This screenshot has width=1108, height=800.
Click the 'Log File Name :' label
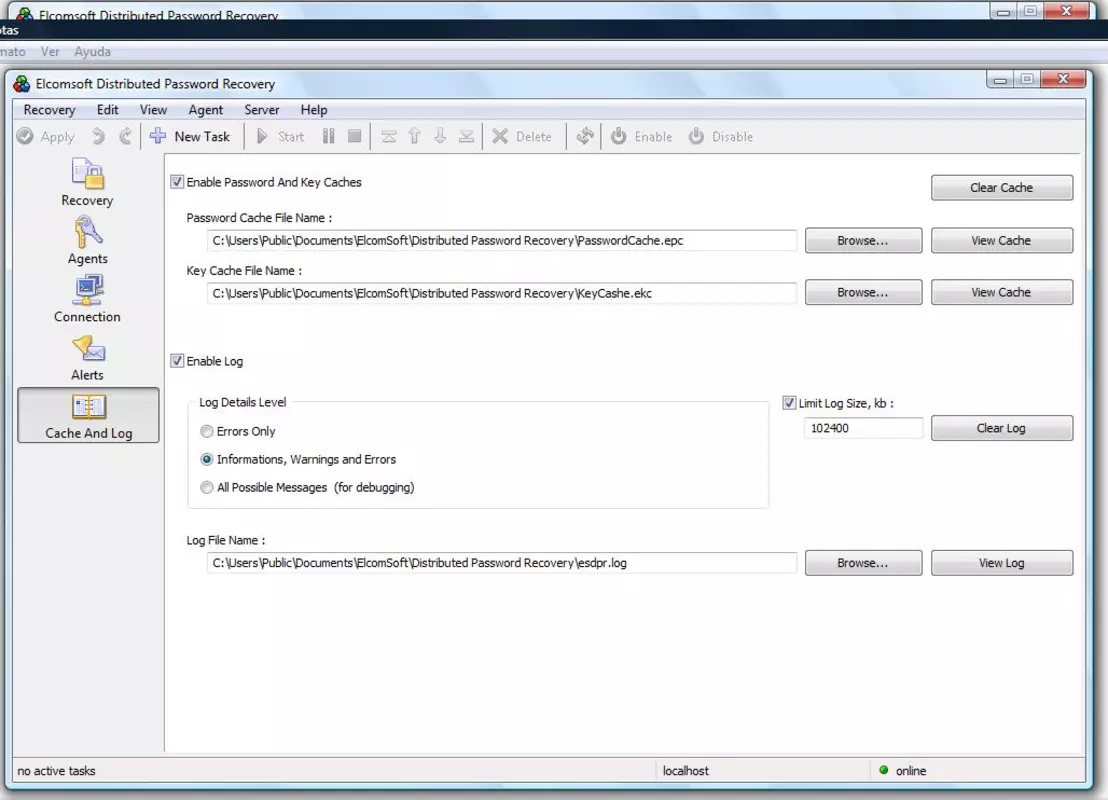pos(226,540)
